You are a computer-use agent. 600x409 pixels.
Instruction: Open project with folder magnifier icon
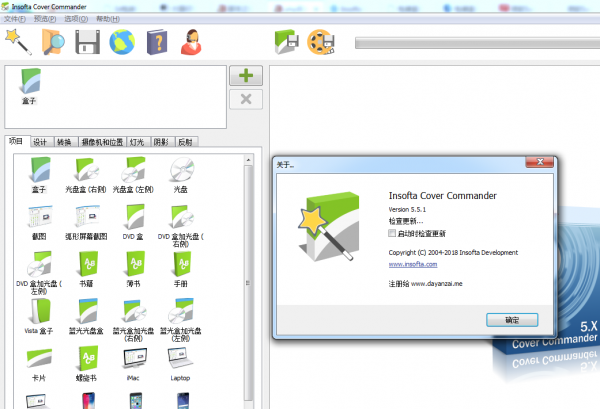pos(53,42)
